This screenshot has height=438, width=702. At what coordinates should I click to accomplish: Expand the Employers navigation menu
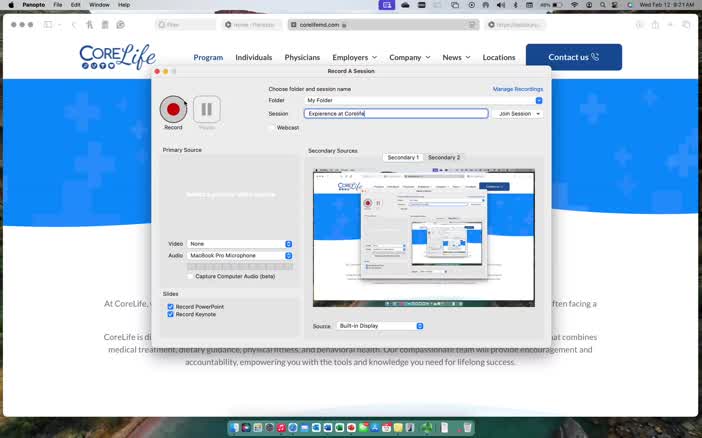click(355, 57)
